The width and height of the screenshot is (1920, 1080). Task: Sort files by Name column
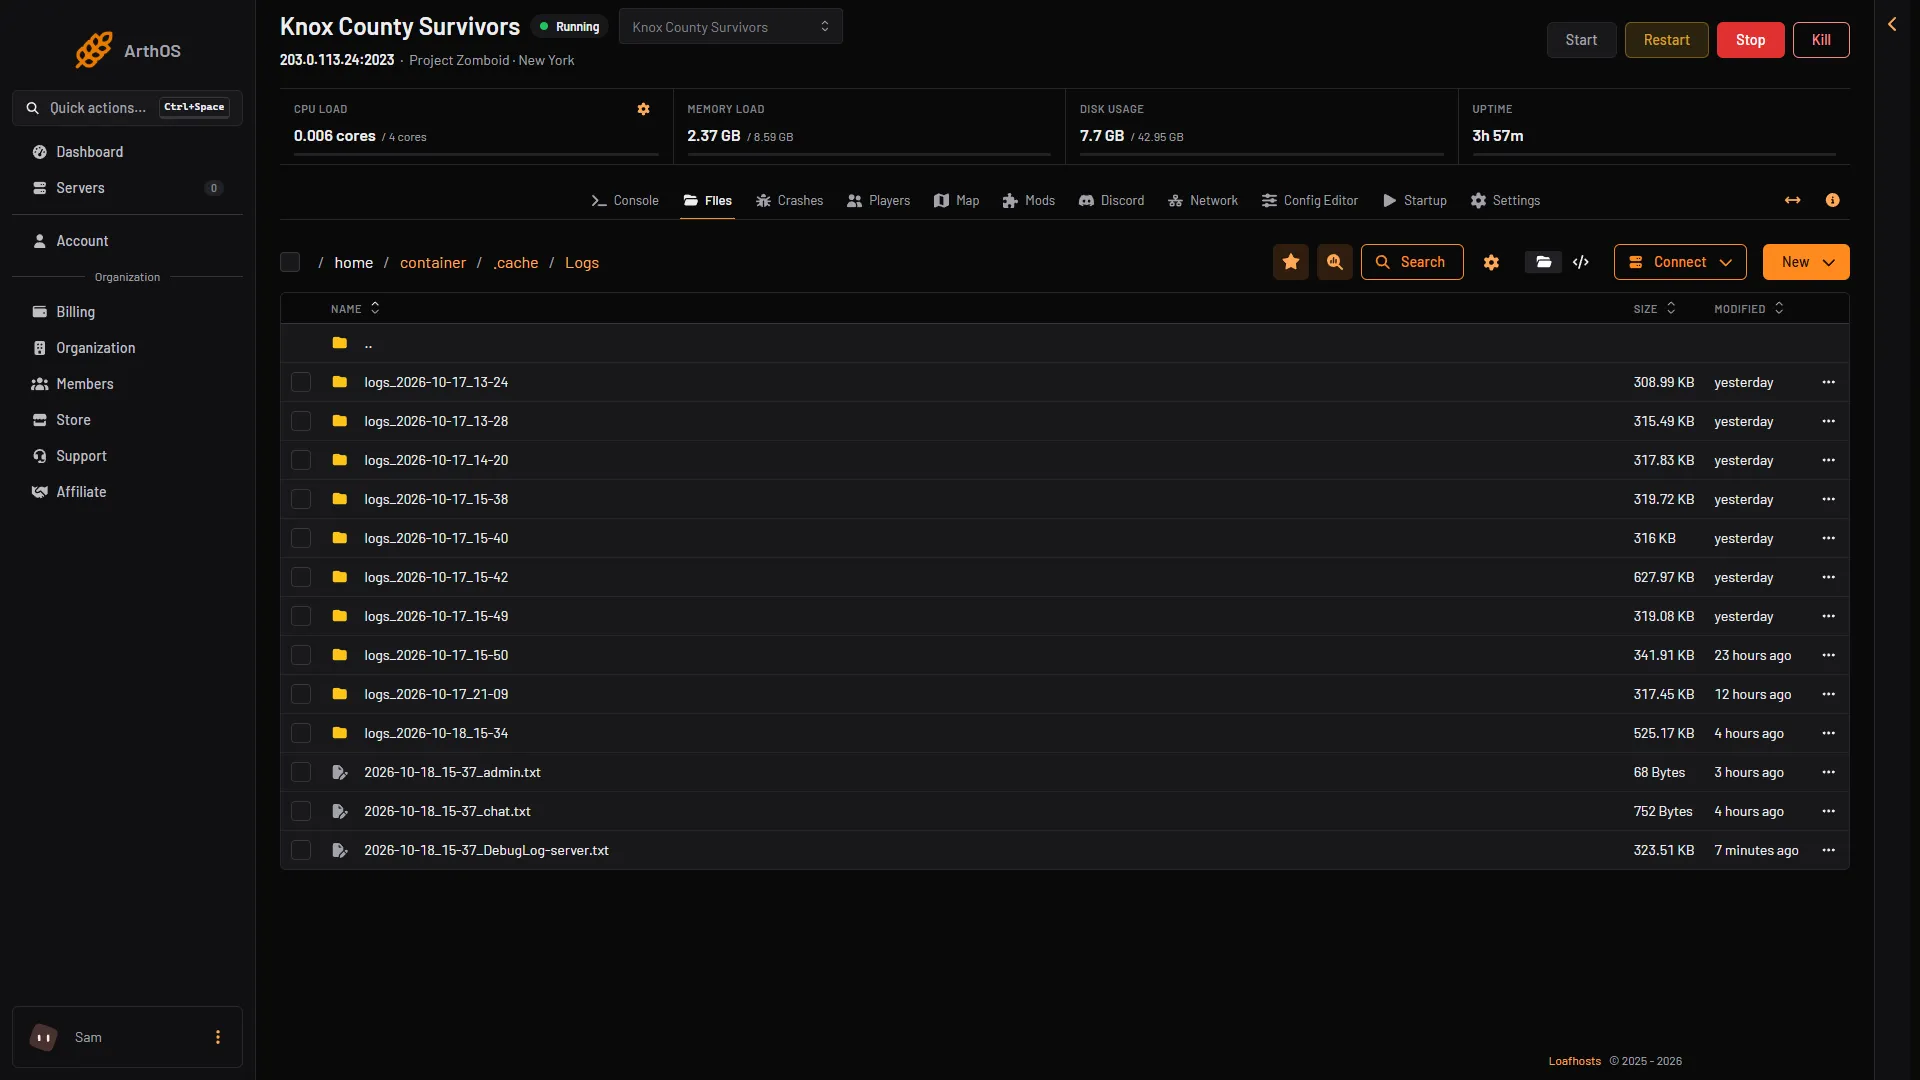355,309
